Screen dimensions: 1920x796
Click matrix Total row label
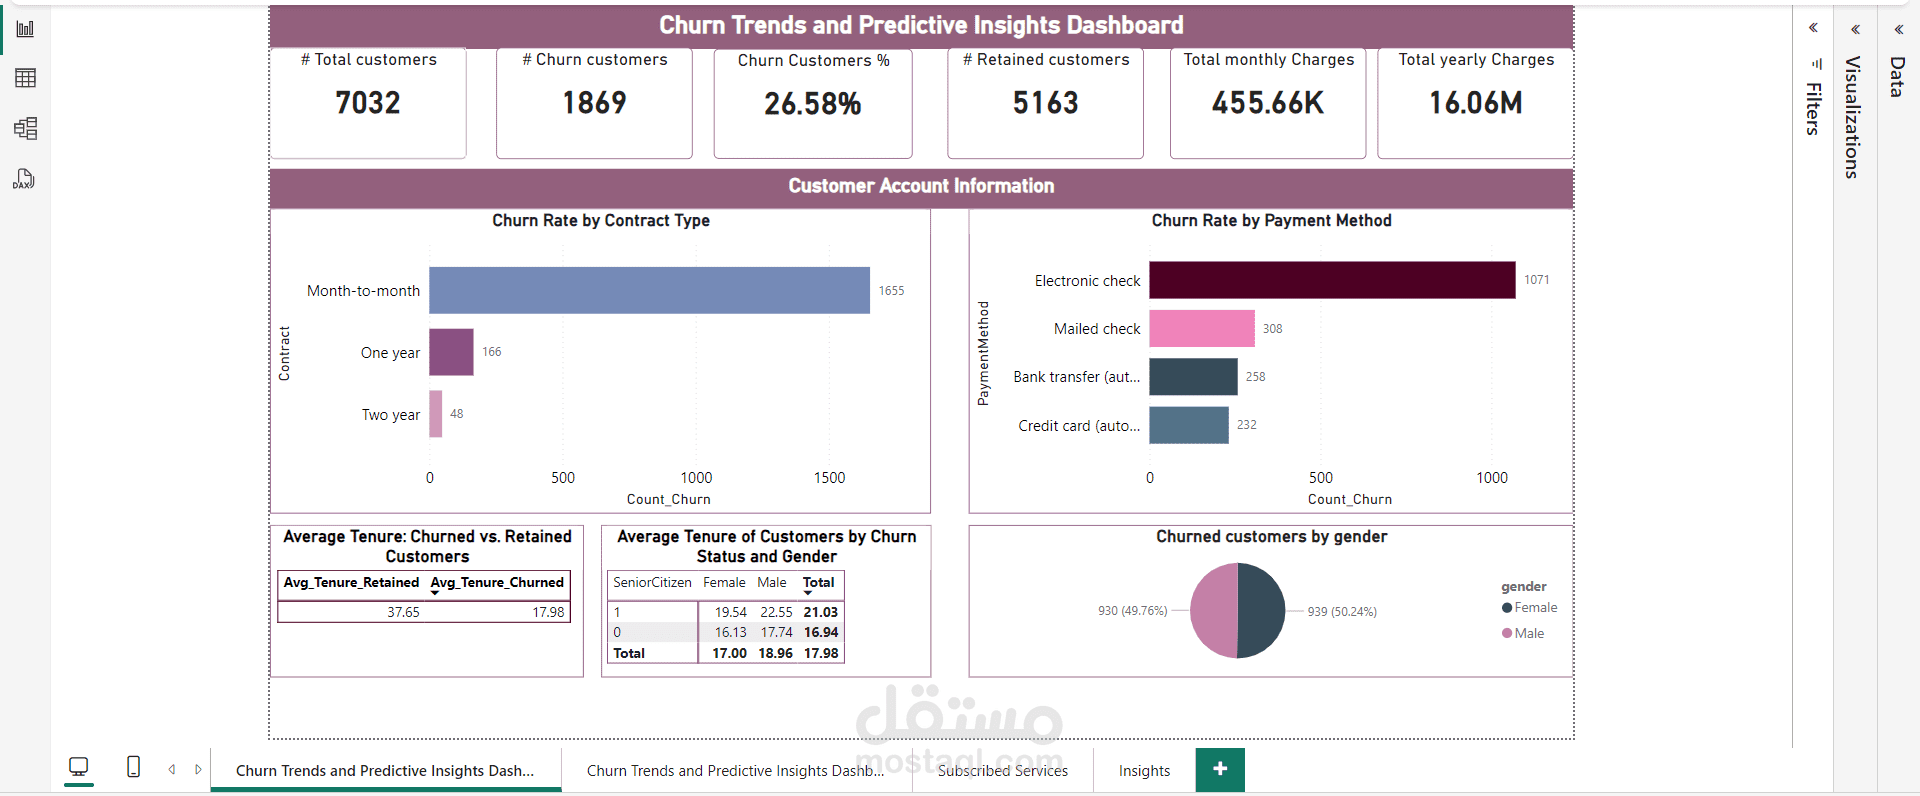coord(629,653)
